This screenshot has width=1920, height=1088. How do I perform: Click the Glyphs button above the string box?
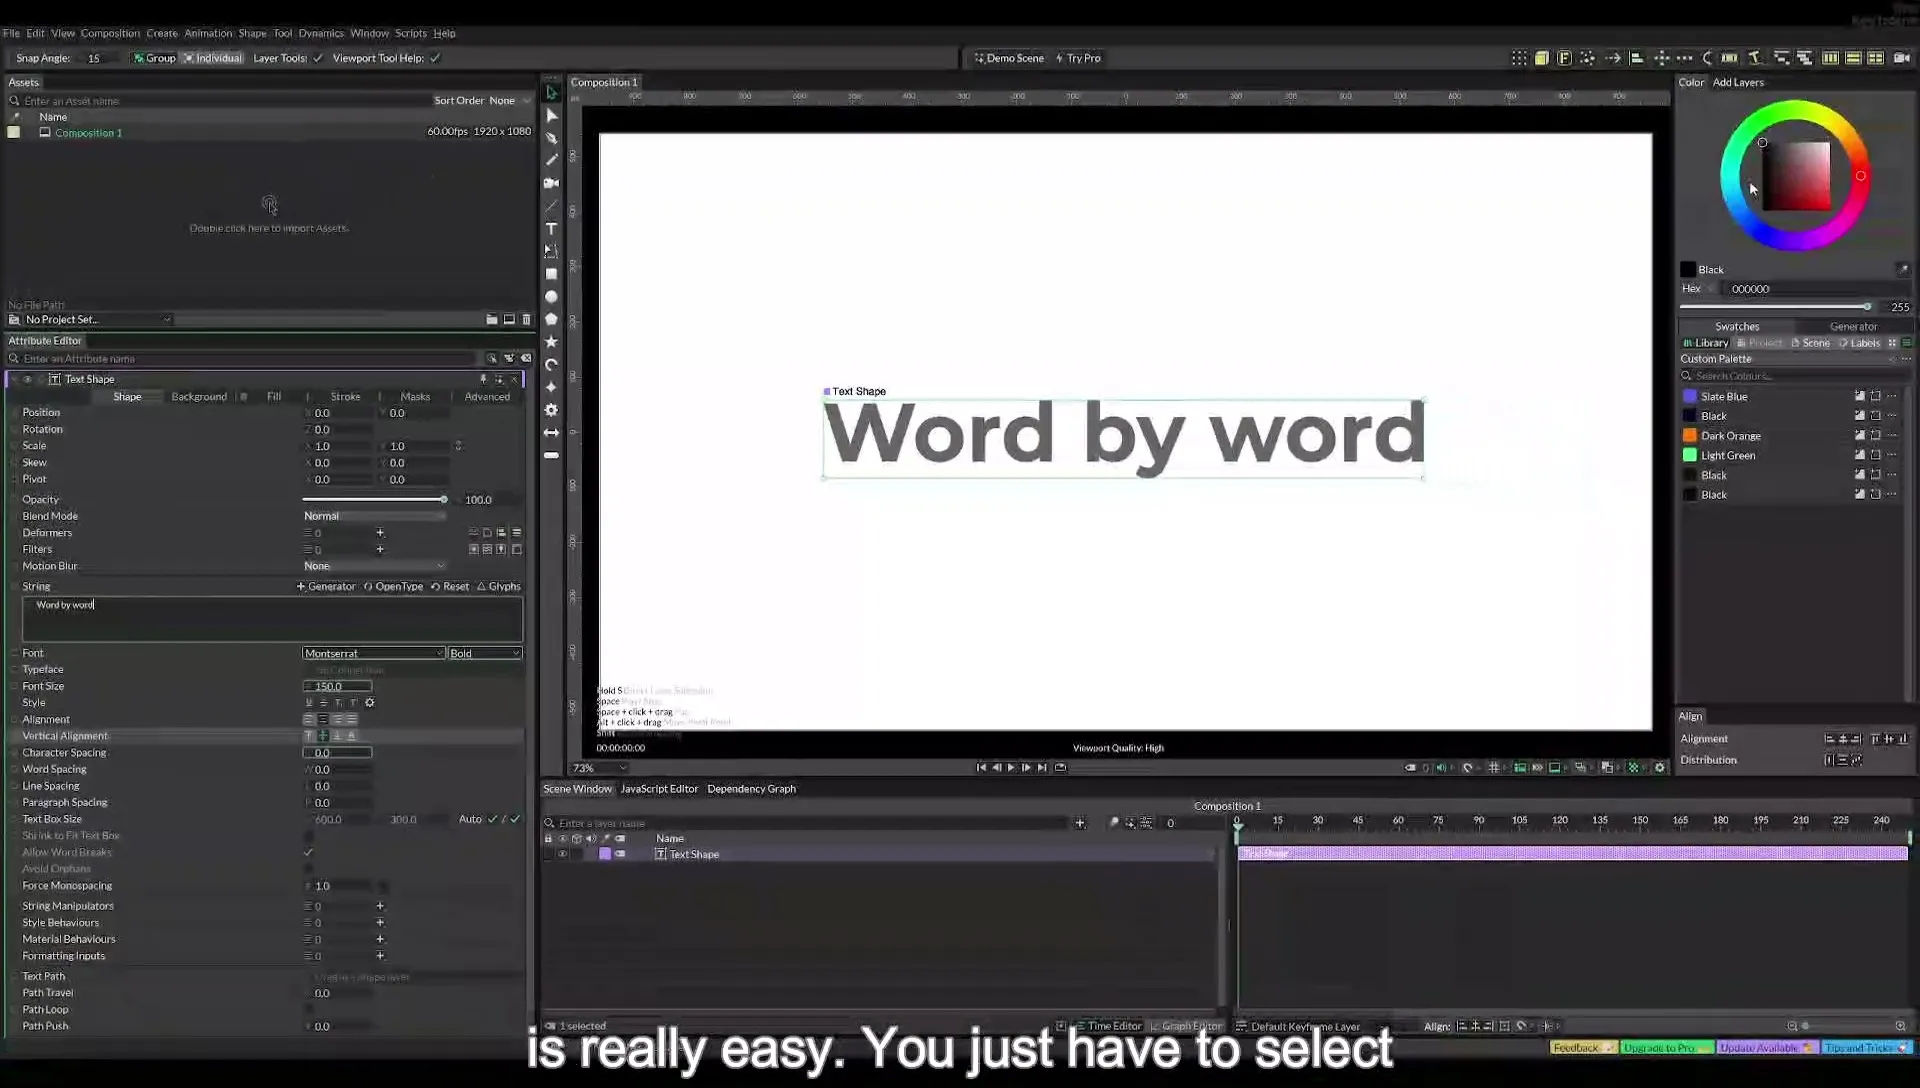pyautogui.click(x=499, y=587)
